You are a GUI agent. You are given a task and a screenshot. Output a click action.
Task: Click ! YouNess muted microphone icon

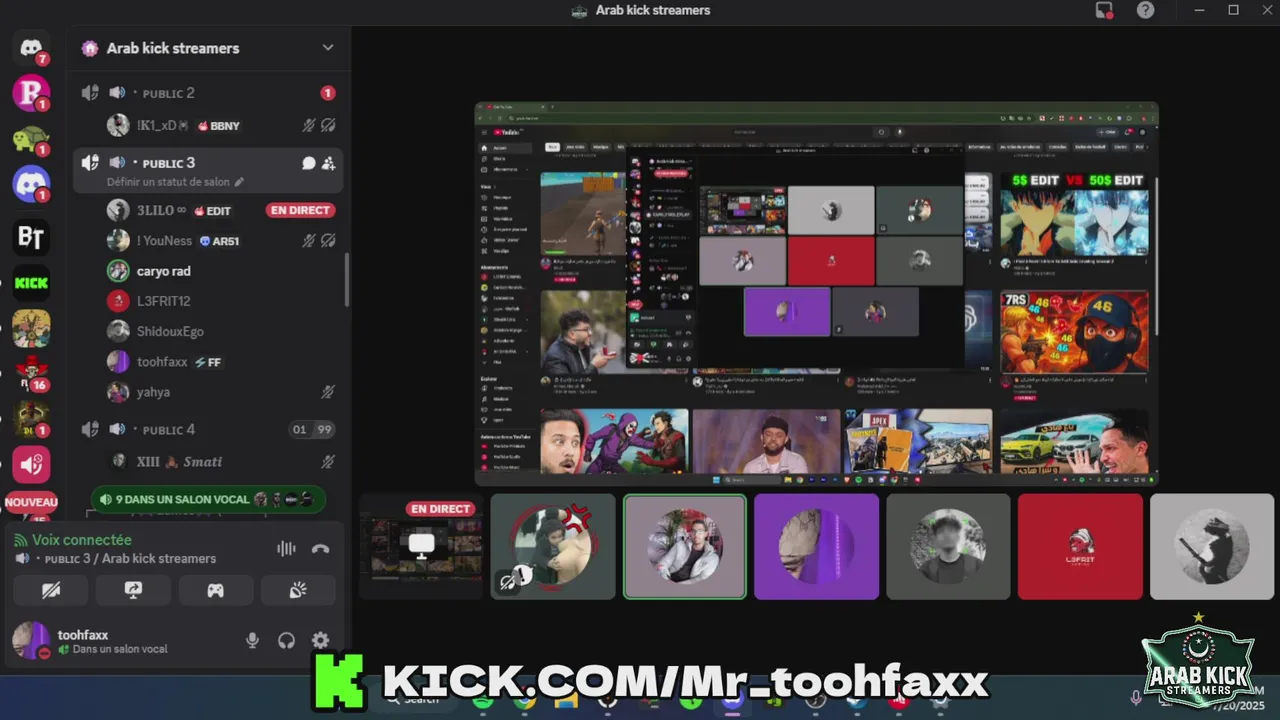(309, 241)
